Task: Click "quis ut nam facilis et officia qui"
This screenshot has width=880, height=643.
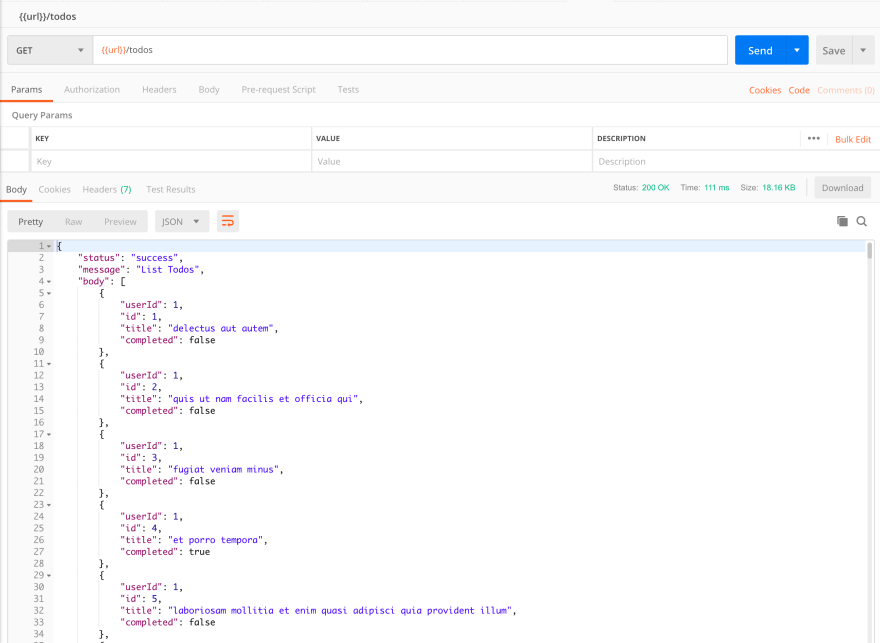Action: pyautogui.click(x=263, y=399)
